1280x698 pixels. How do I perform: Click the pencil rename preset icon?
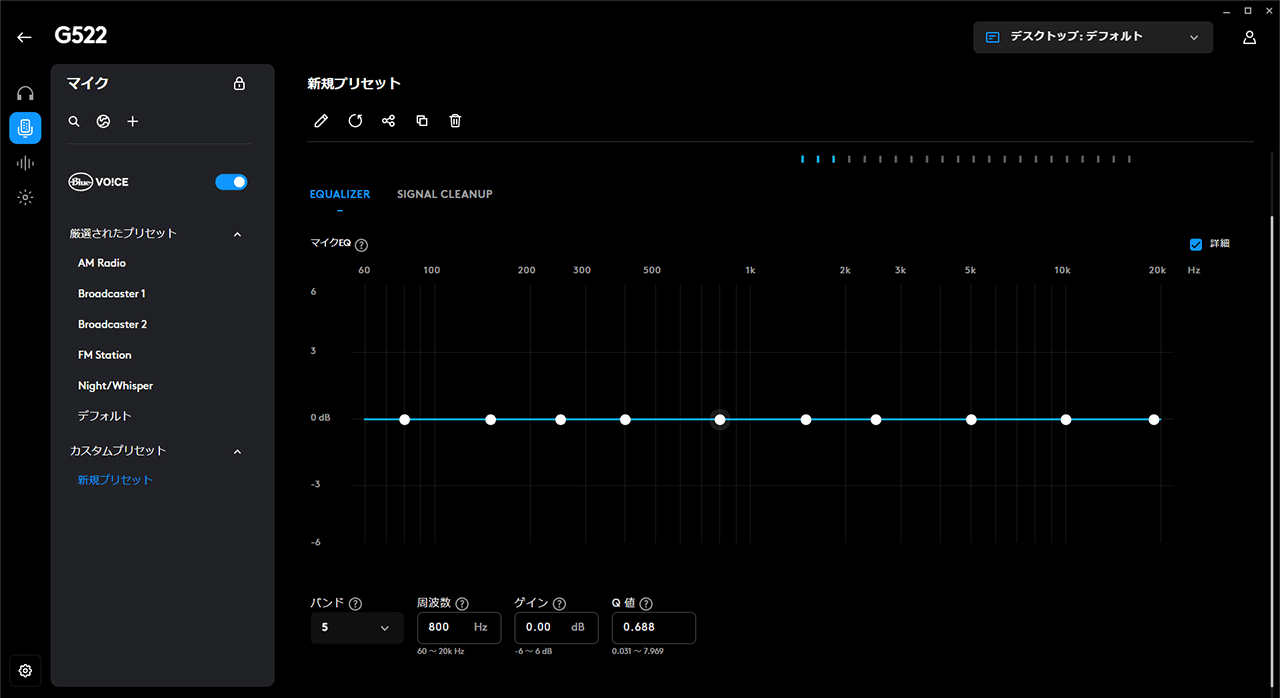click(321, 121)
